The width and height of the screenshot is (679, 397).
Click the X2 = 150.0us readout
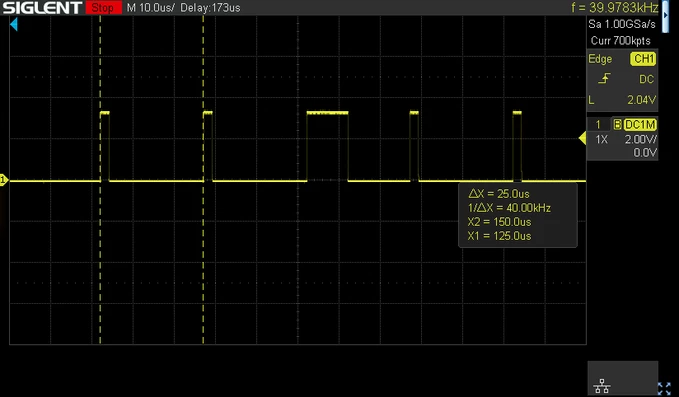[x=499, y=222]
